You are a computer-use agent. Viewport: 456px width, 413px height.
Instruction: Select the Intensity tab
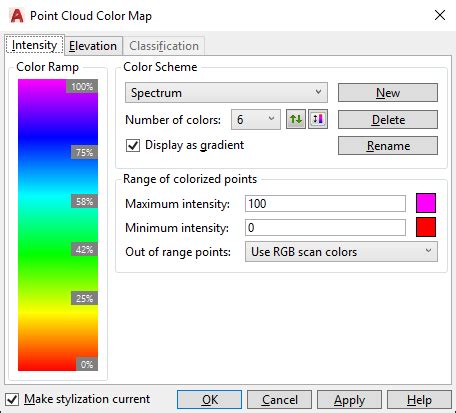coord(34,45)
